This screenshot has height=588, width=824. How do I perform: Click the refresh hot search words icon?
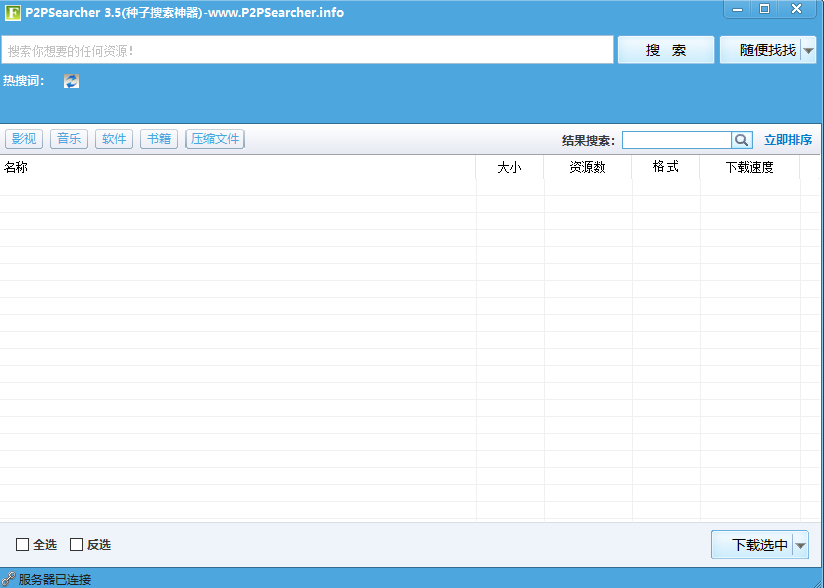(x=70, y=81)
